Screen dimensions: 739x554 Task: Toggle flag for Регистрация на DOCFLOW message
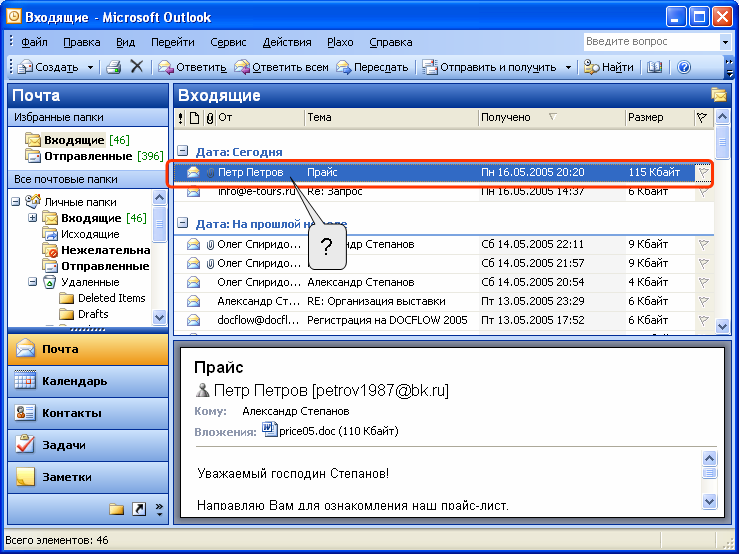(x=703, y=320)
